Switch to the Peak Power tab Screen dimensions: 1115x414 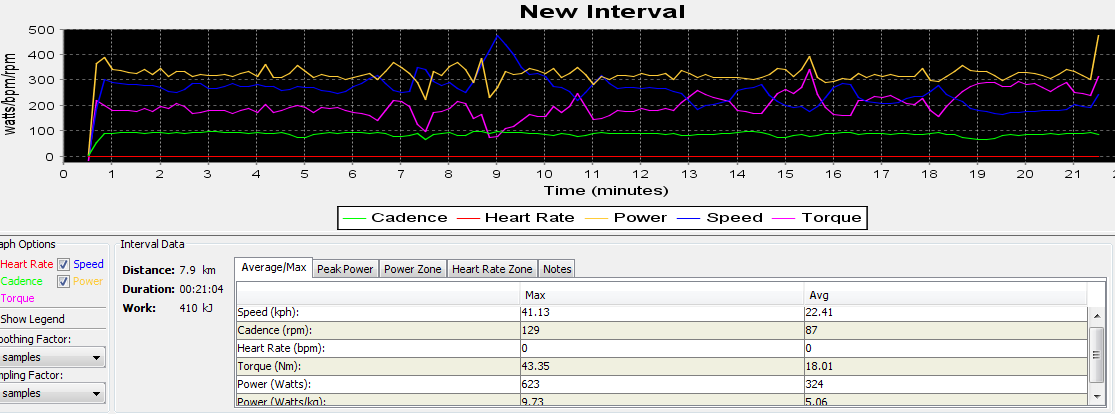tap(345, 269)
